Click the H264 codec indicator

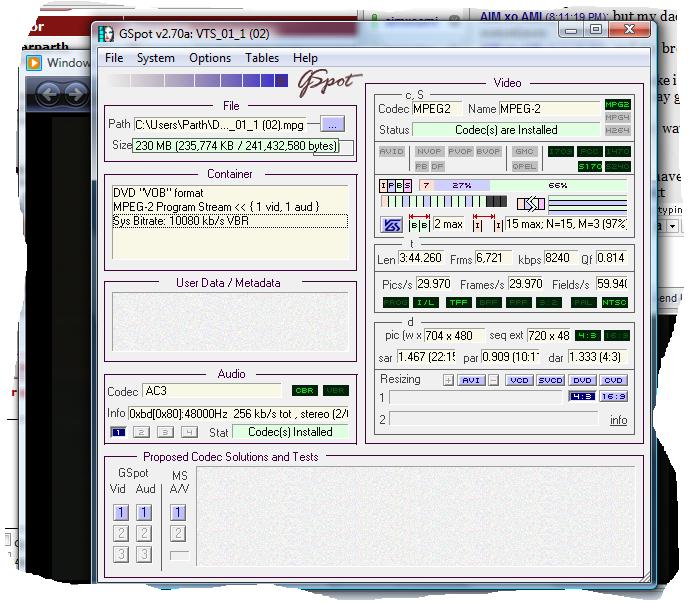(617, 130)
